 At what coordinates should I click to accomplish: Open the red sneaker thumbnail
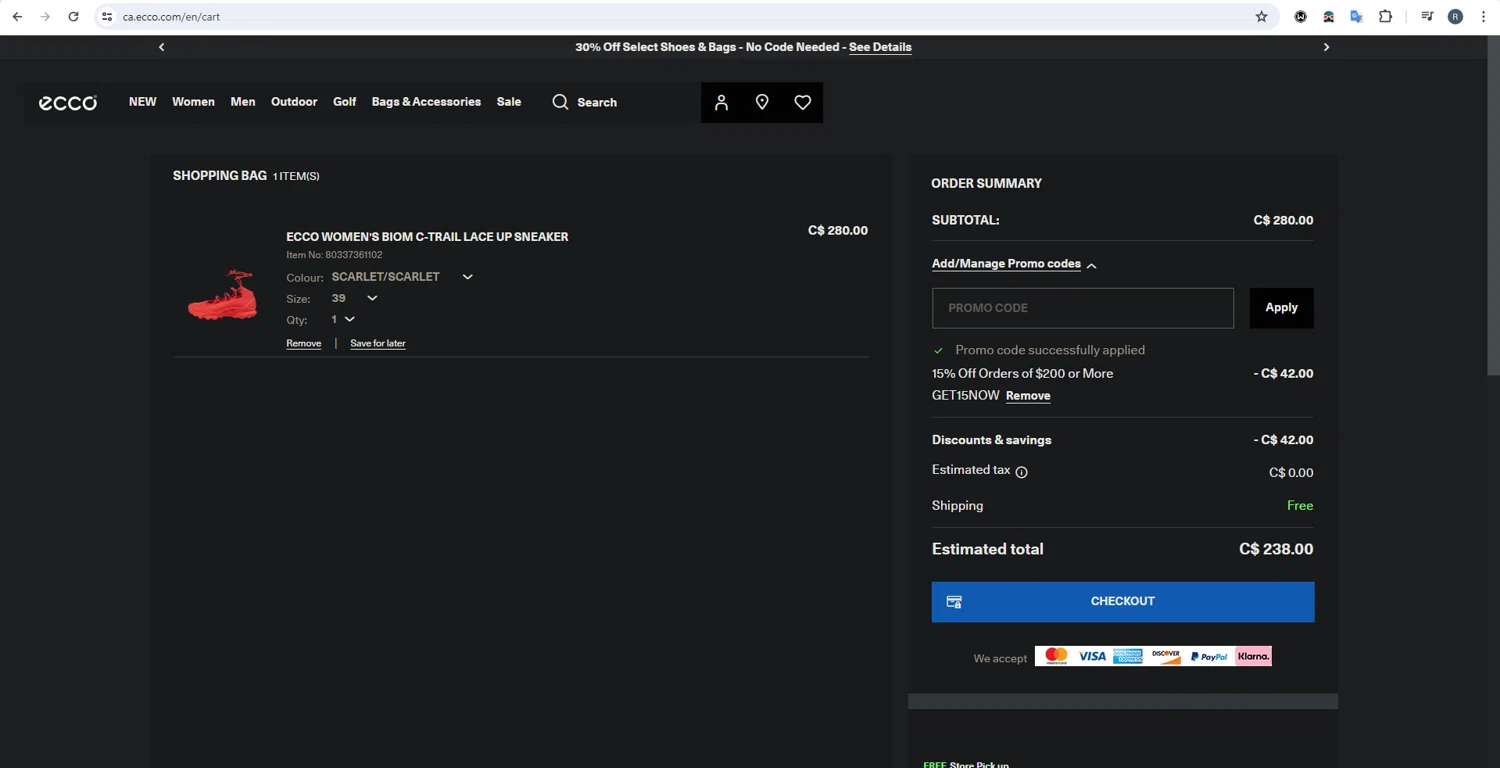(x=223, y=295)
